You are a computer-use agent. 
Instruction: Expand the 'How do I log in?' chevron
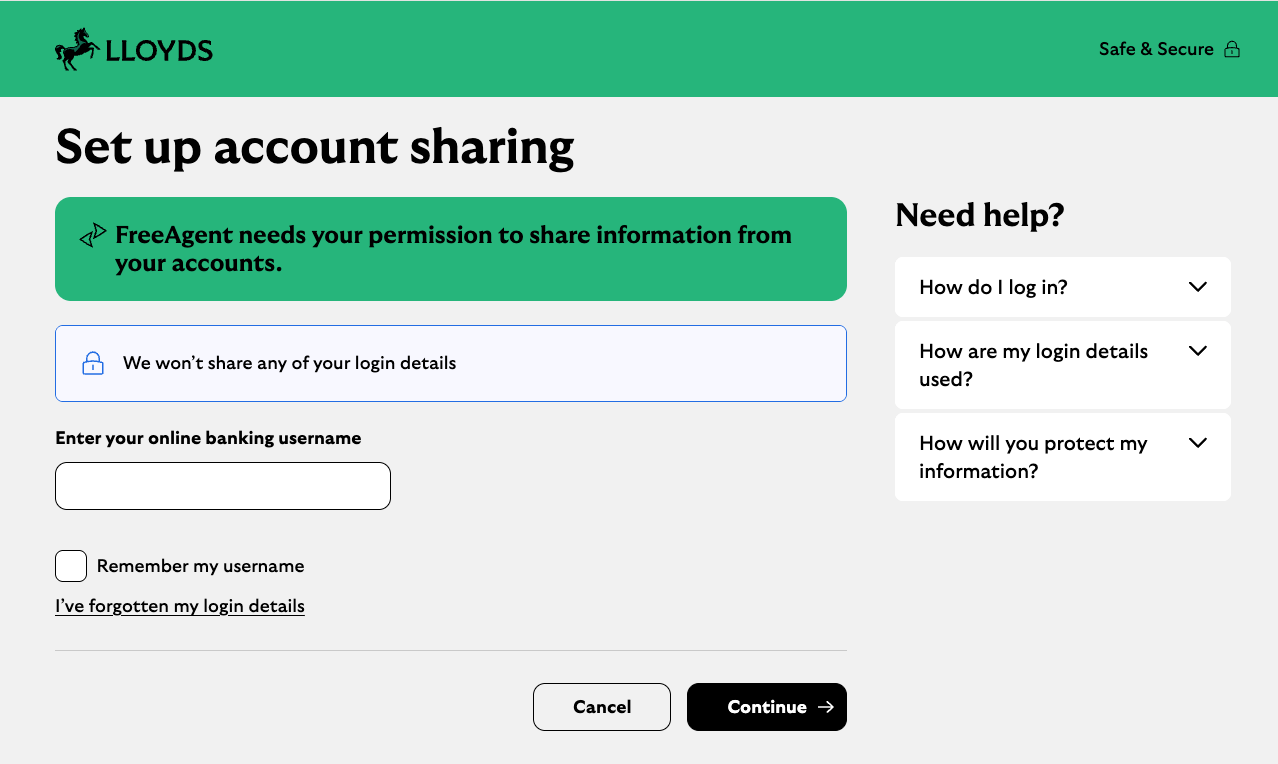[1198, 287]
